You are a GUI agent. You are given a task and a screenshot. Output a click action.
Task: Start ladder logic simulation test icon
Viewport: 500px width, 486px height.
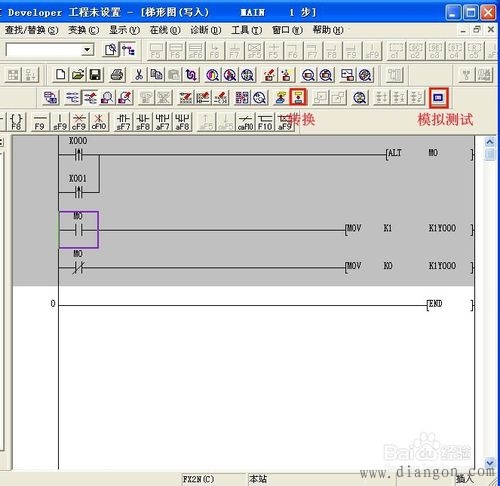[438, 98]
